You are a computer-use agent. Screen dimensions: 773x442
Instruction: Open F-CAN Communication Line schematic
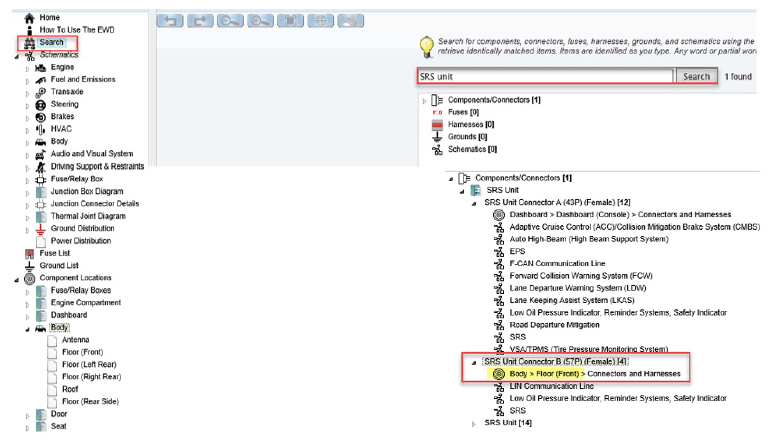(557, 264)
